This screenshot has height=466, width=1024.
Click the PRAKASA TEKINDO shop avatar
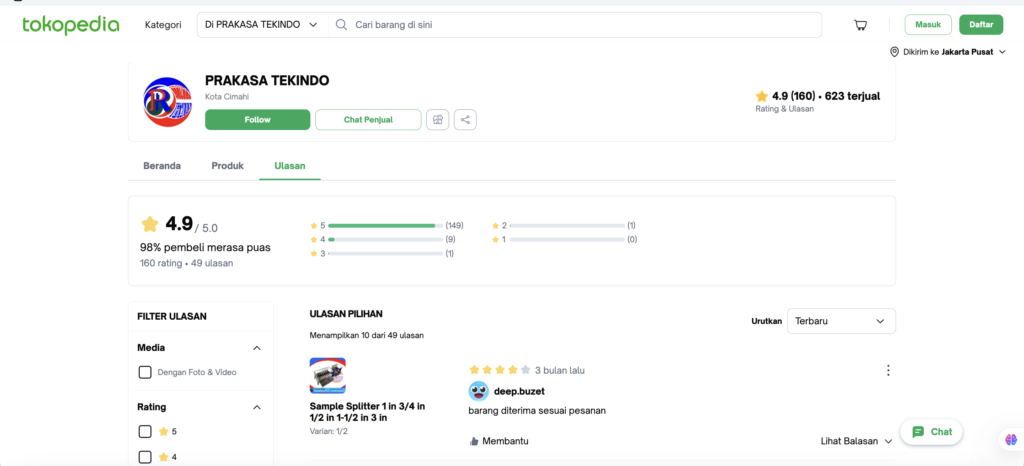click(167, 101)
